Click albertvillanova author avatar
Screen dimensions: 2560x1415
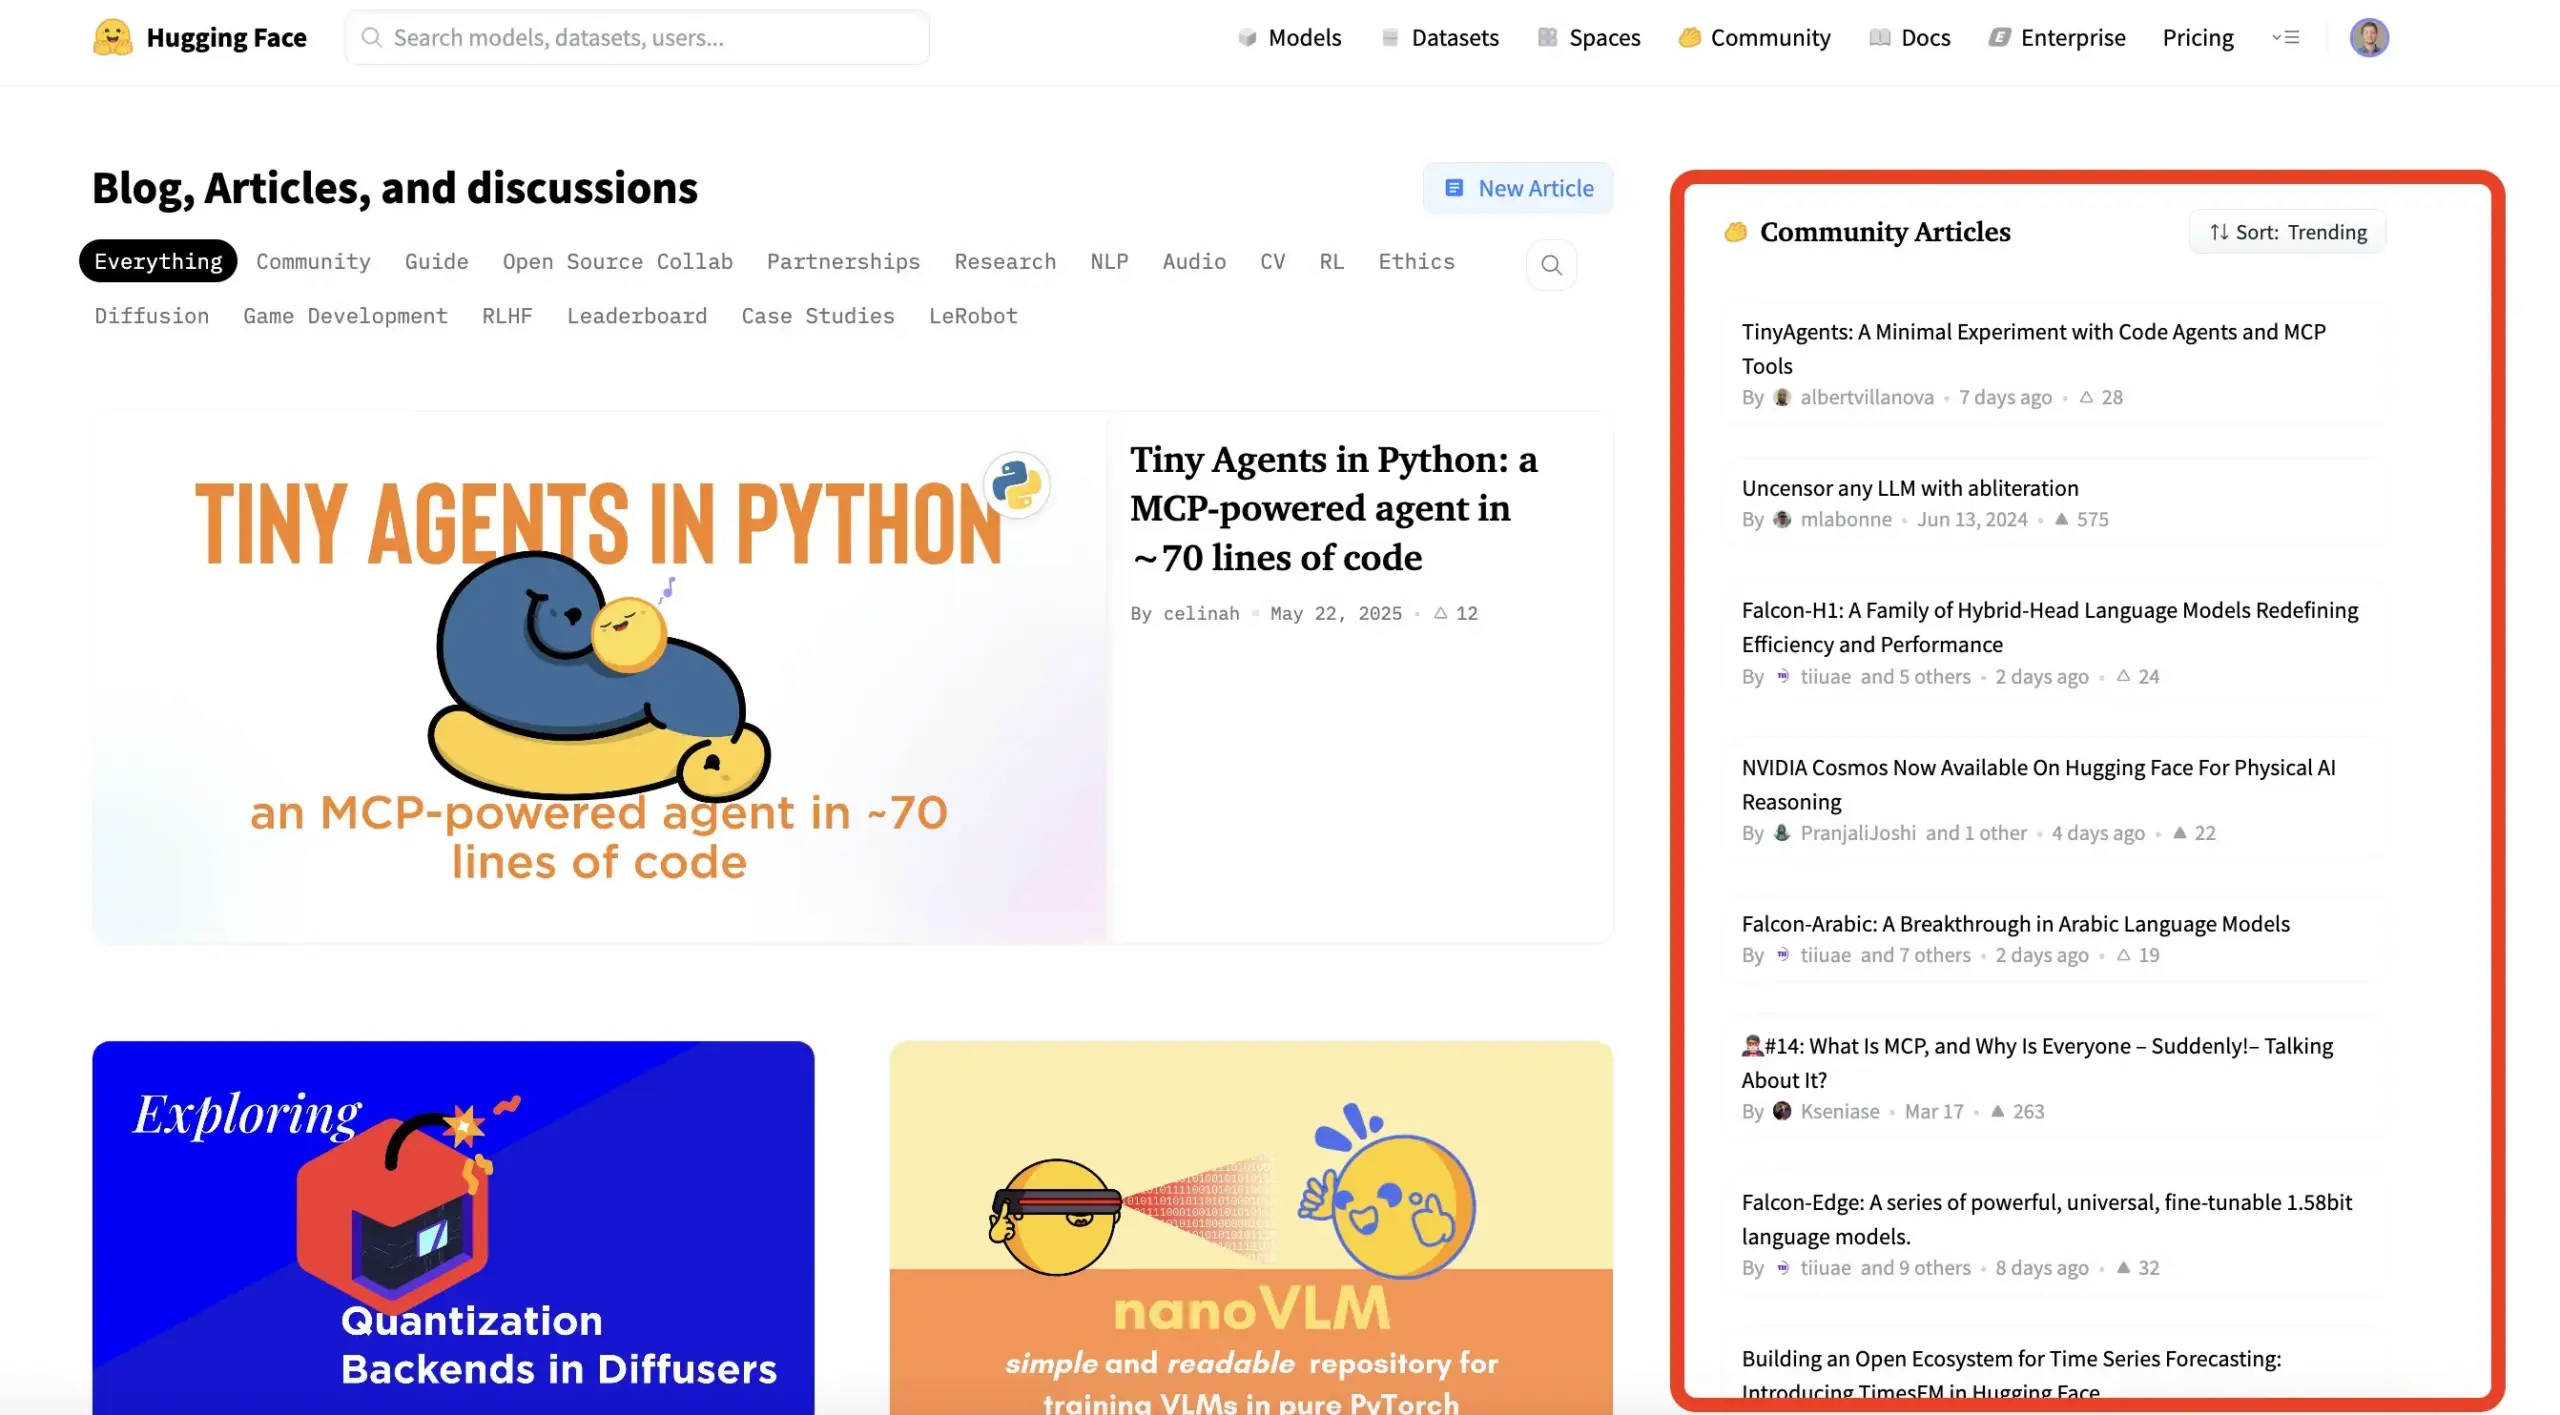pos(1782,398)
